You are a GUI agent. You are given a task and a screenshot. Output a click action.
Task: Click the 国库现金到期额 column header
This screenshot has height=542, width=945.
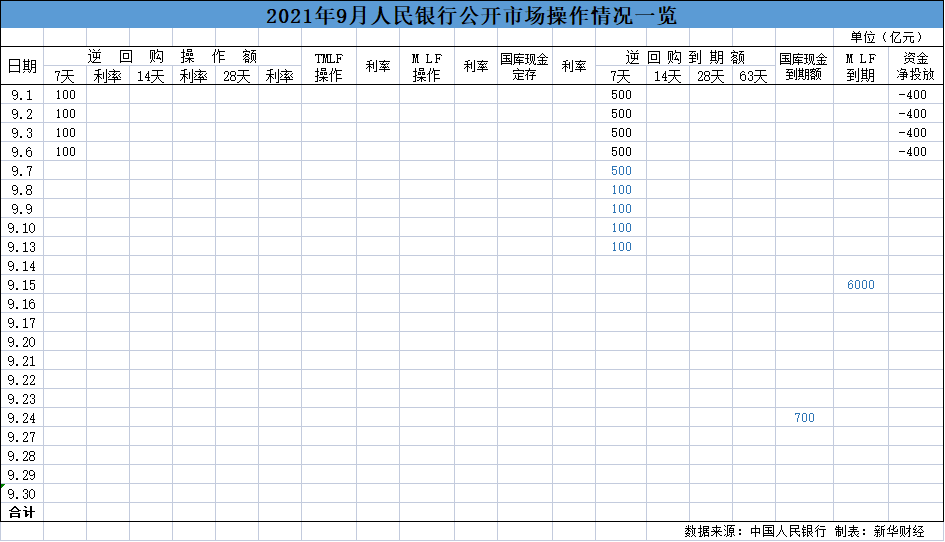[804, 66]
